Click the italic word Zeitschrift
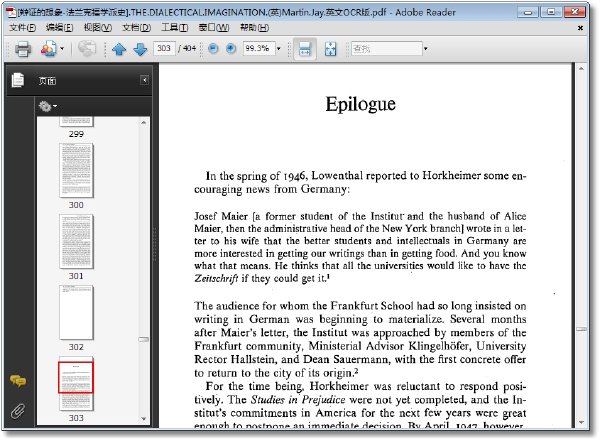This screenshot has width=600, height=441. 216,278
